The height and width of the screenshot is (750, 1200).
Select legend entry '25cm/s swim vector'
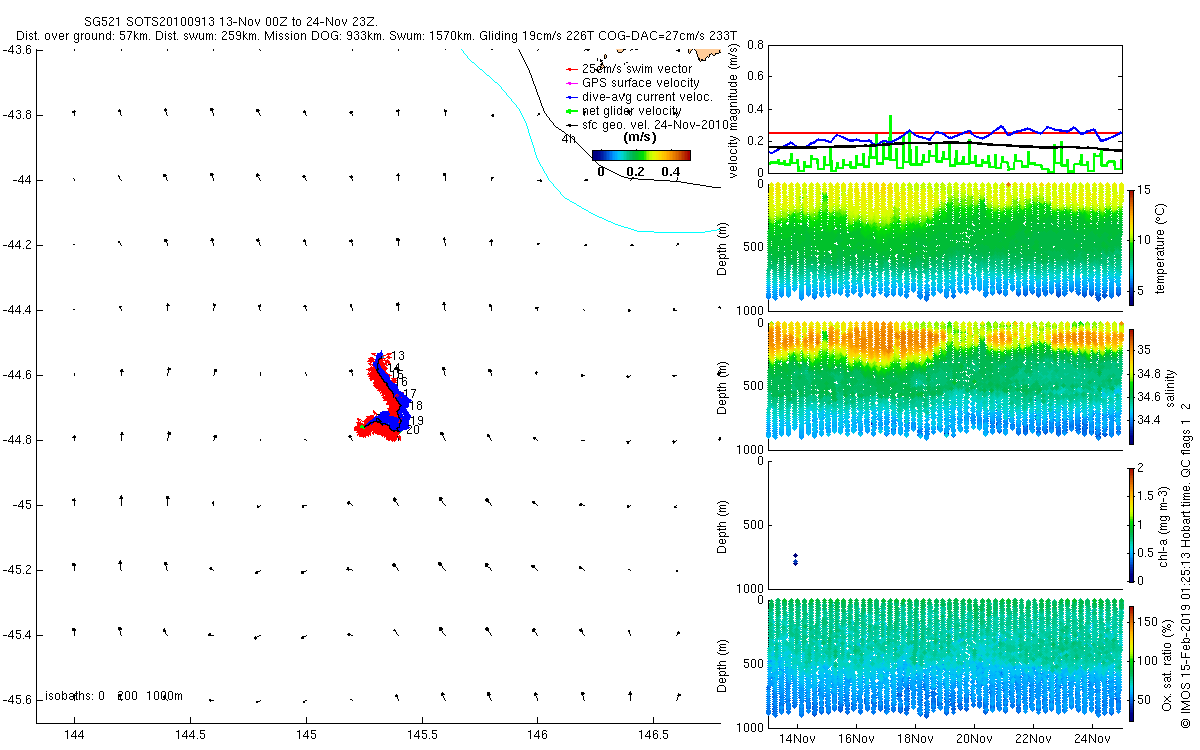pyautogui.click(x=636, y=68)
